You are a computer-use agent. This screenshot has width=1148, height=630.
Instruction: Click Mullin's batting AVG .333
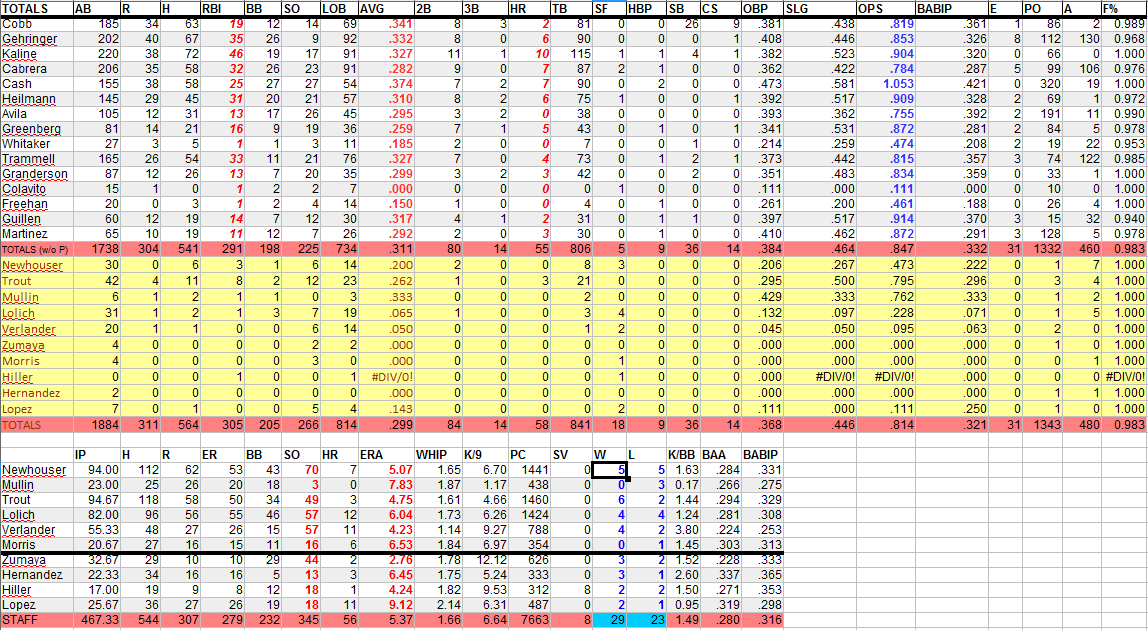click(x=386, y=297)
